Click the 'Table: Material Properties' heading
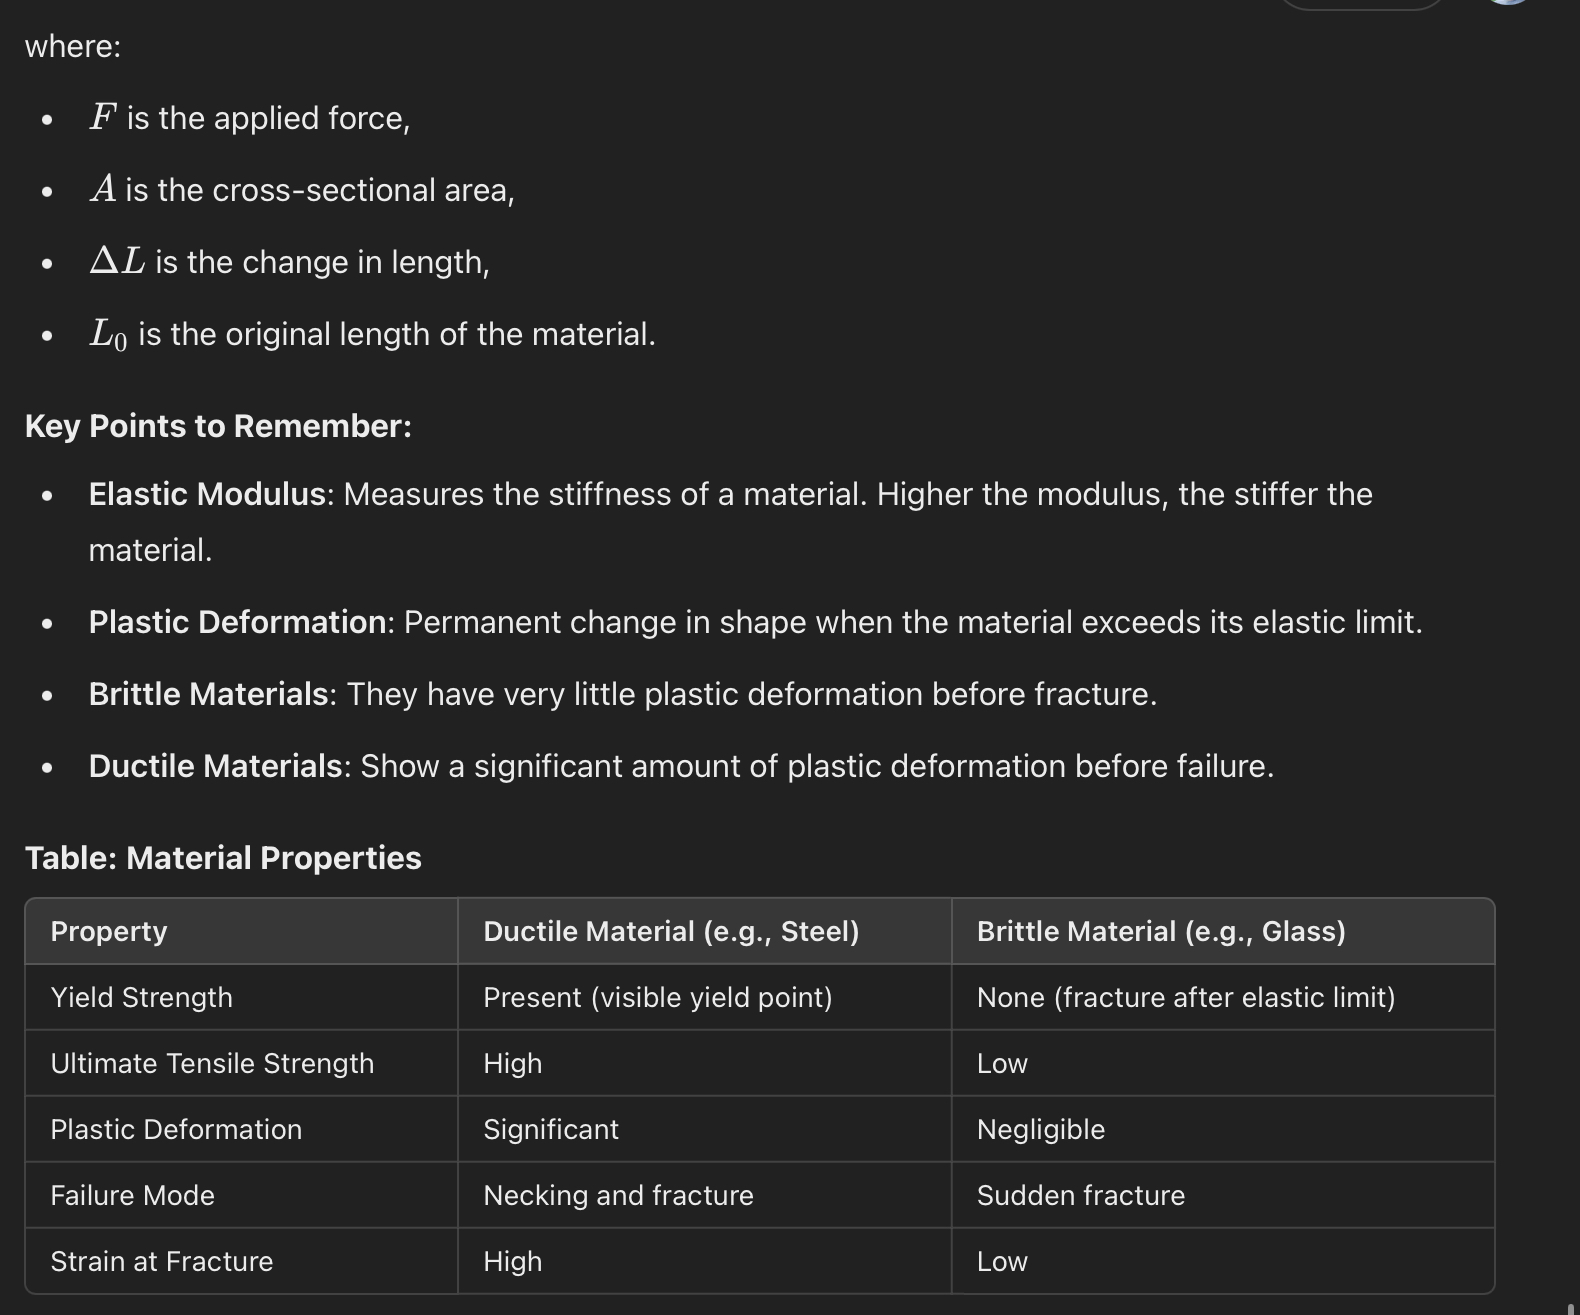The width and height of the screenshot is (1580, 1315). (x=223, y=858)
